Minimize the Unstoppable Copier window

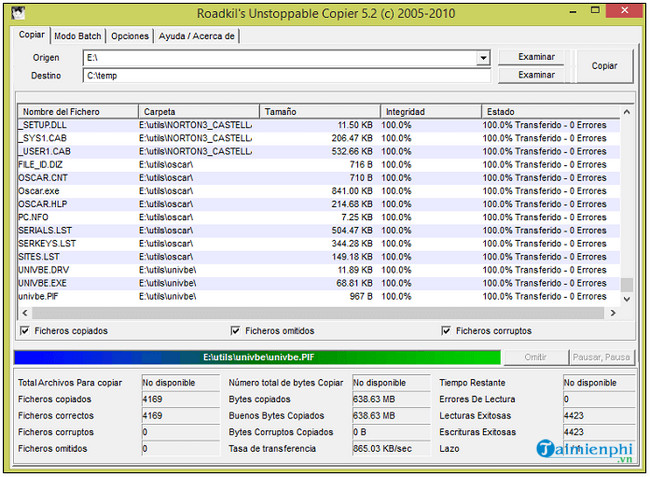coord(573,12)
